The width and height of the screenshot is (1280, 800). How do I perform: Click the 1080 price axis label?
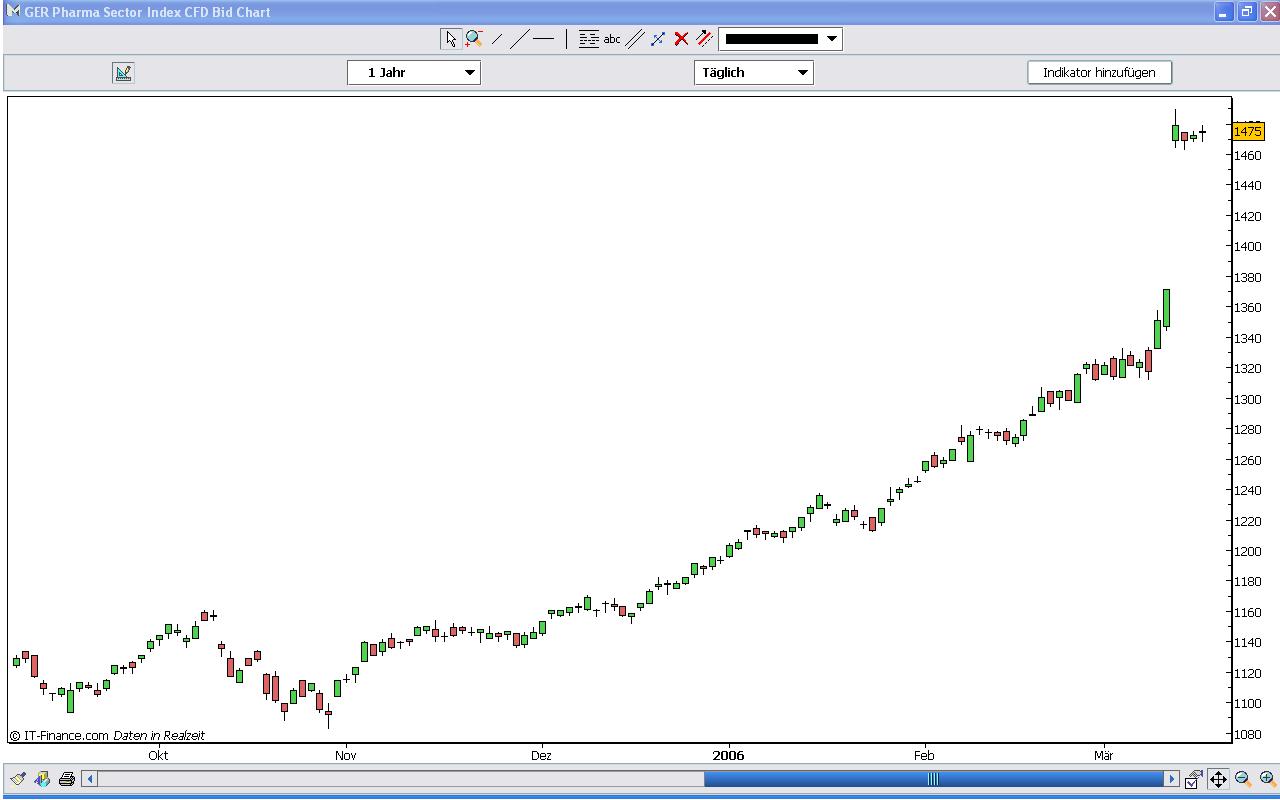1247,734
